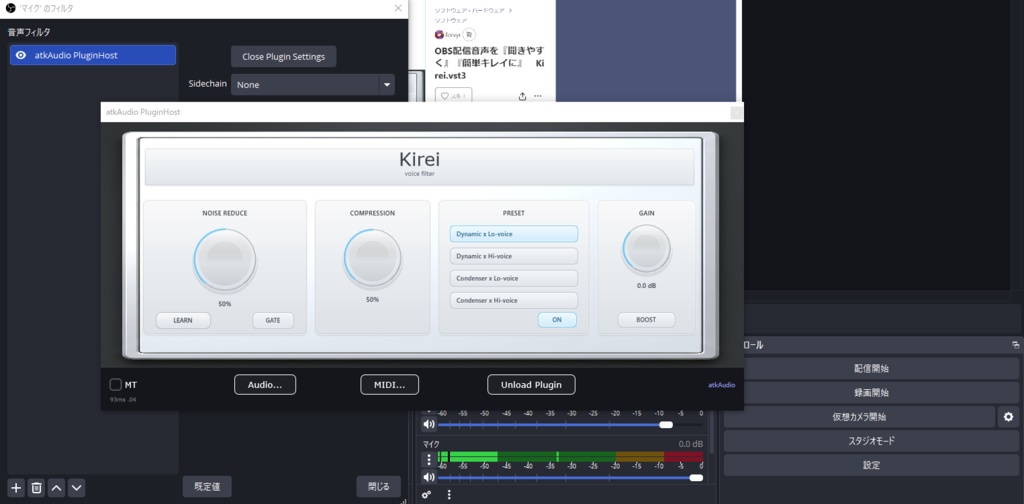This screenshot has width=1024, height=504.
Task: Select the Dynamic x Hi-voice preset
Action: [x=514, y=256]
